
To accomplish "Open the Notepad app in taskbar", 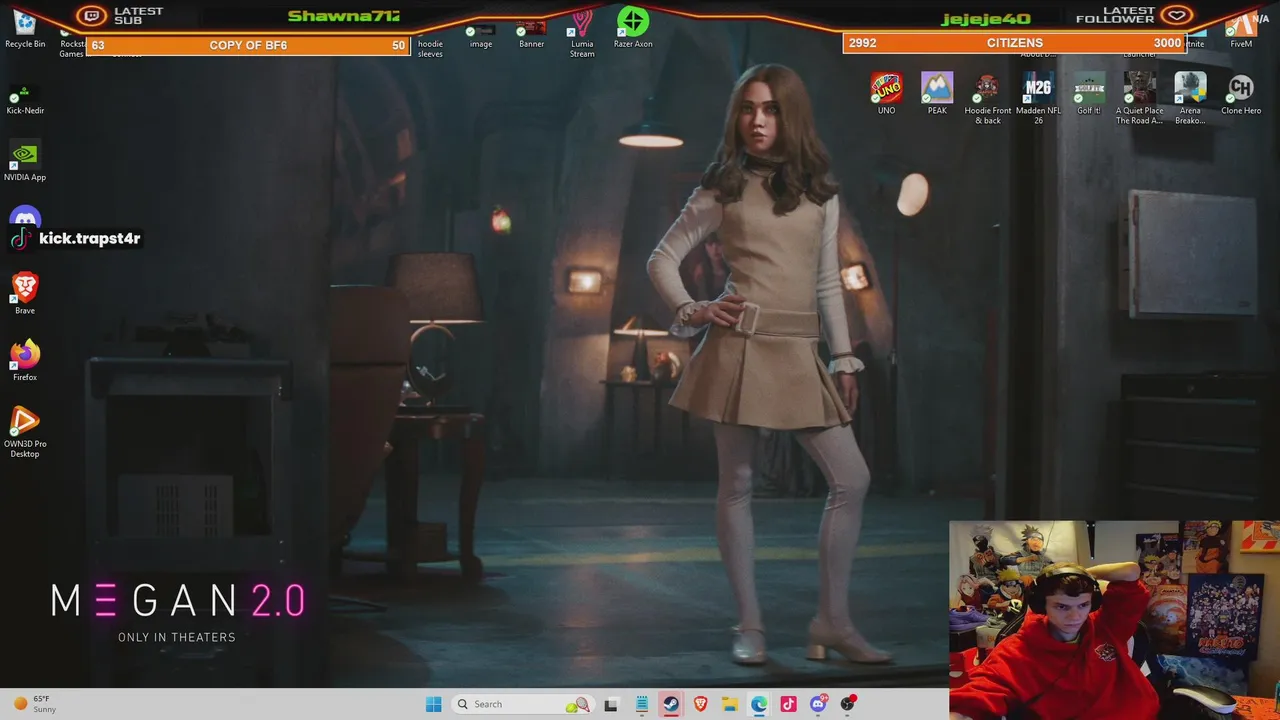I will click(x=641, y=704).
